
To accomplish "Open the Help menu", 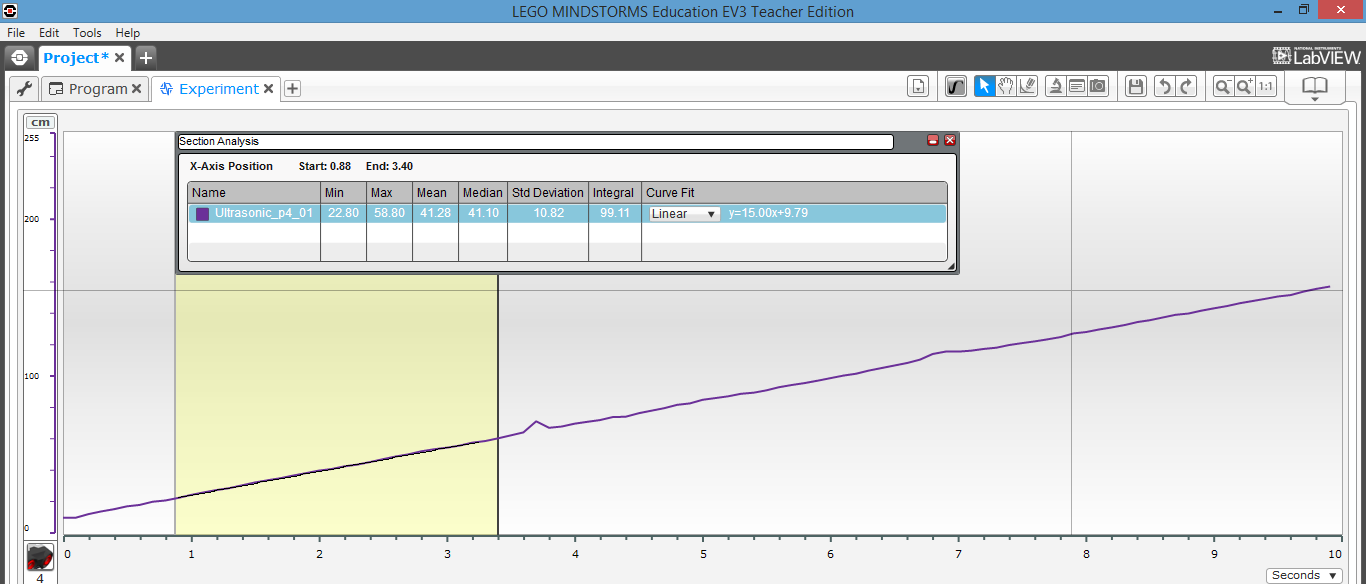I will (128, 33).
